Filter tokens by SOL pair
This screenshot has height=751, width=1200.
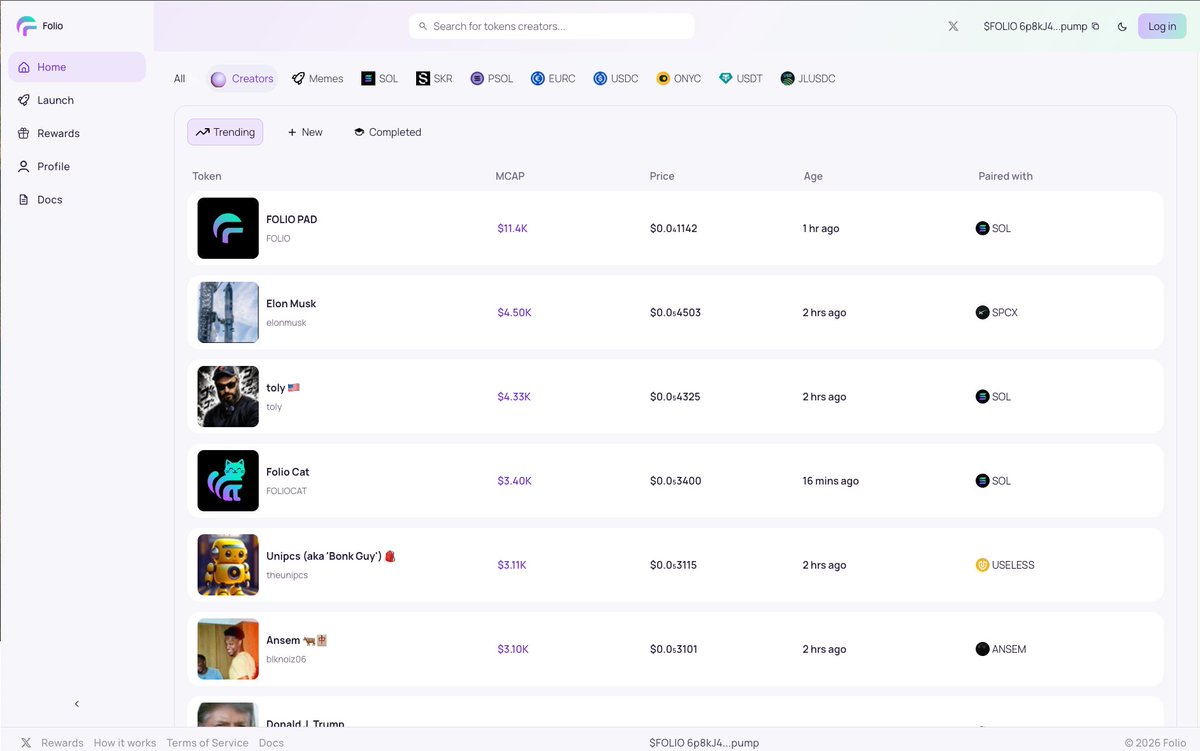380,78
